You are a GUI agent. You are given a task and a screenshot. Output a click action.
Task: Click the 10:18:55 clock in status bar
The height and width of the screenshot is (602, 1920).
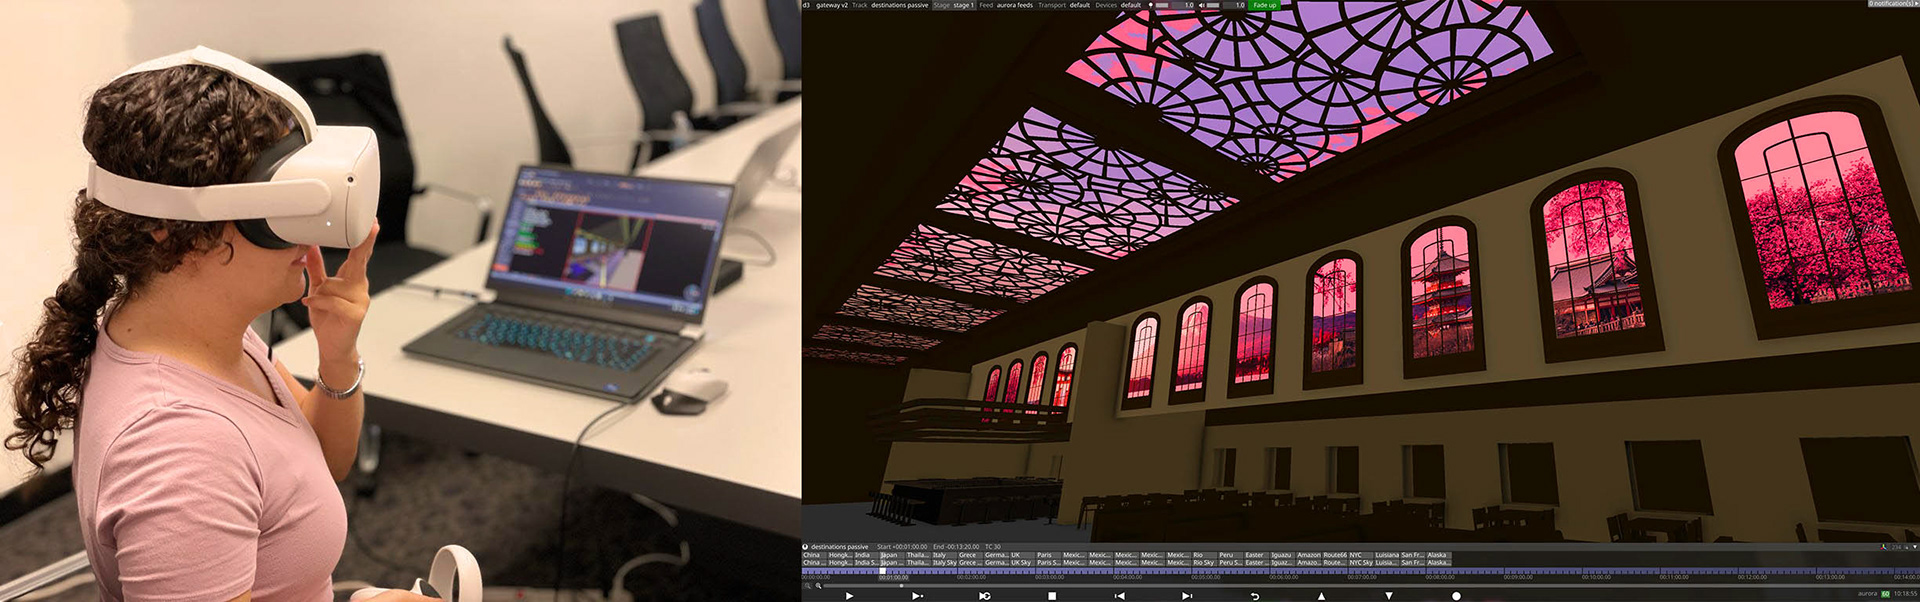pyautogui.click(x=1905, y=594)
